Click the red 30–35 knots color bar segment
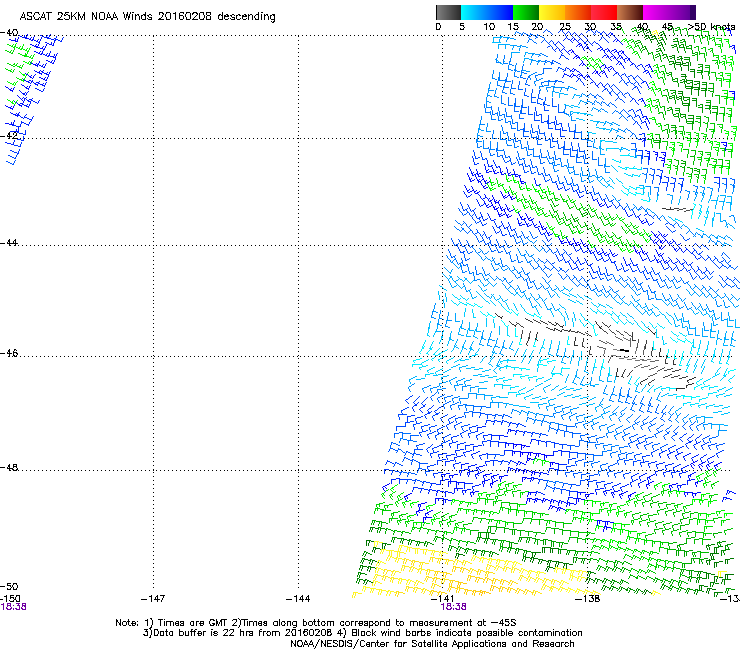740x650 pixels. 604,12
